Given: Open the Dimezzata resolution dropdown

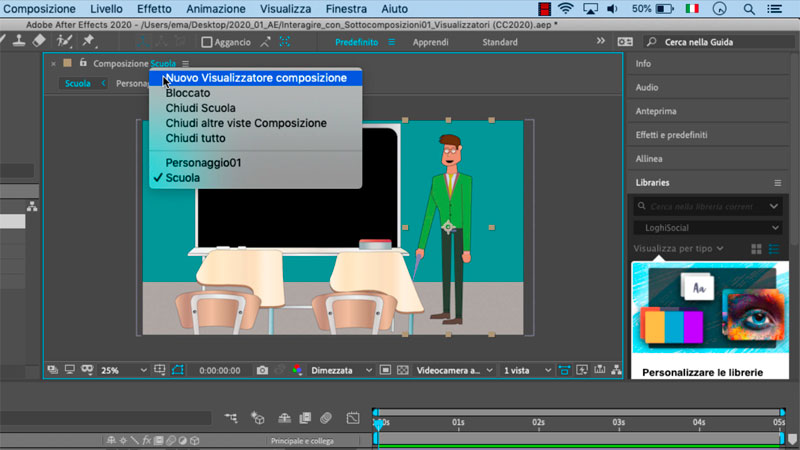Looking at the screenshot, I should (x=341, y=370).
